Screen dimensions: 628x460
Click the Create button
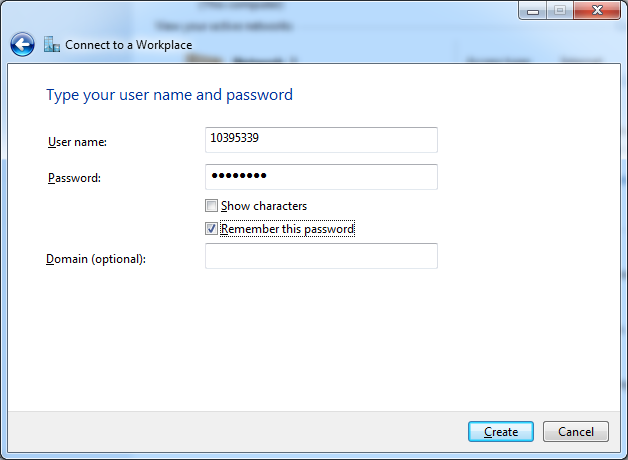[x=501, y=432]
